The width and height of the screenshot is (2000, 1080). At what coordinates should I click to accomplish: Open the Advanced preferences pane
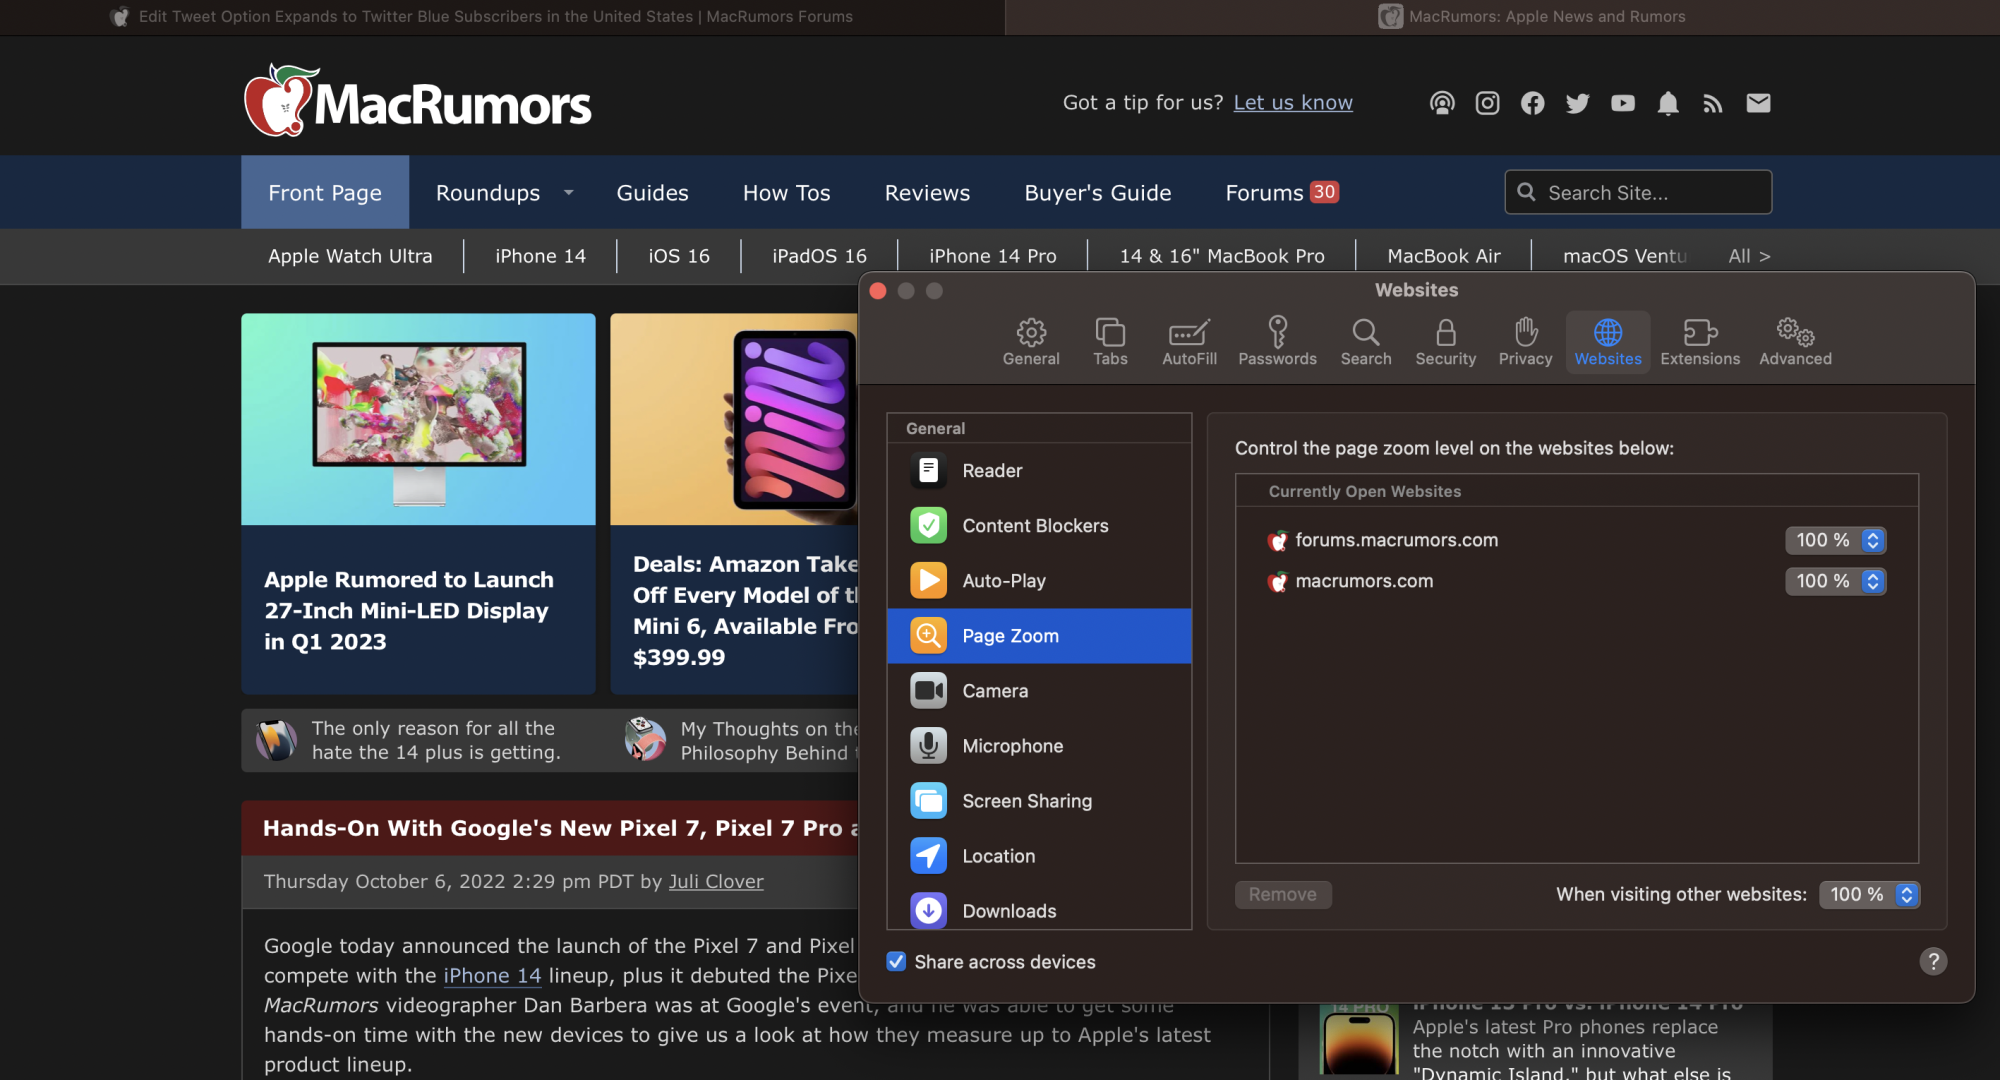click(1795, 341)
